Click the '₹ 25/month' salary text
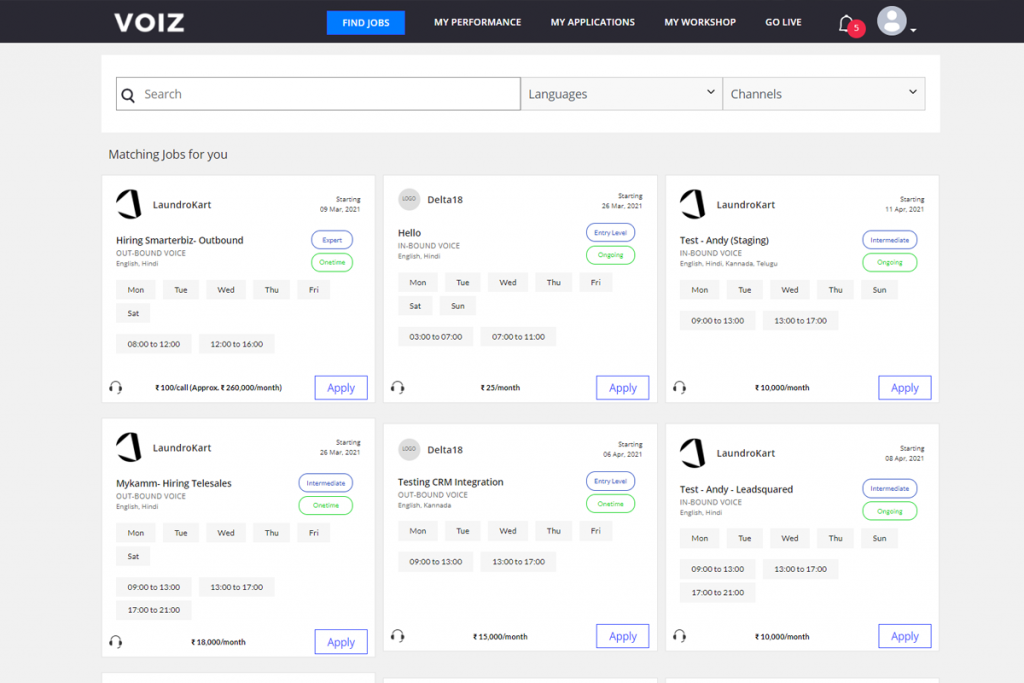The image size is (1024, 683). tap(500, 388)
